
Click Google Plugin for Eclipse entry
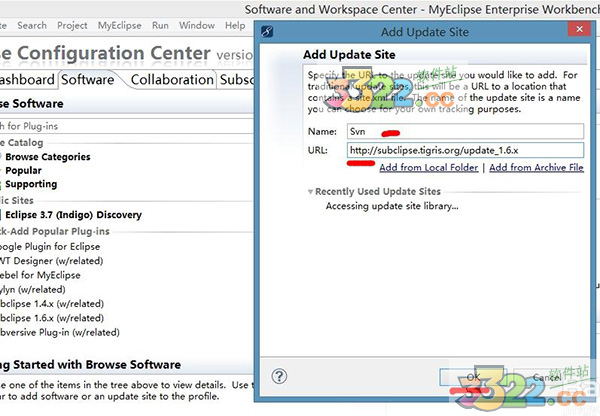[50, 246]
